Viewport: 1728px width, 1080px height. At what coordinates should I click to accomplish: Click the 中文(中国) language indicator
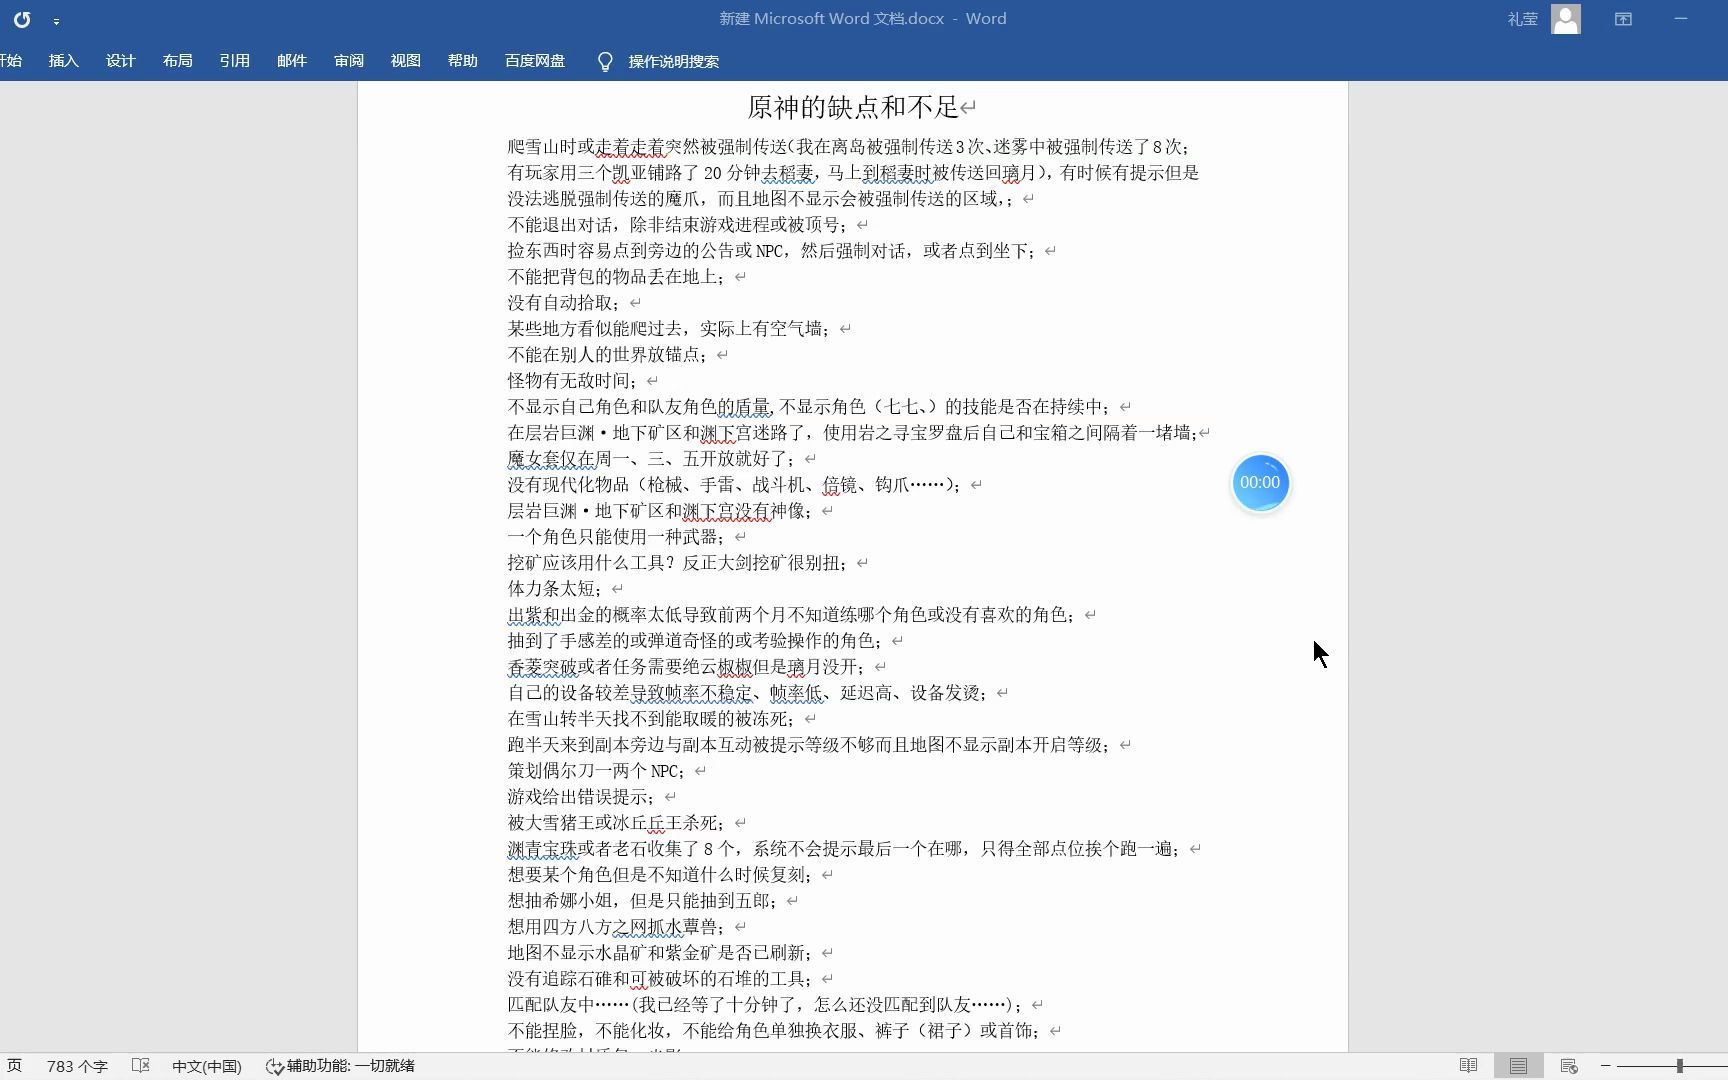coord(206,1066)
